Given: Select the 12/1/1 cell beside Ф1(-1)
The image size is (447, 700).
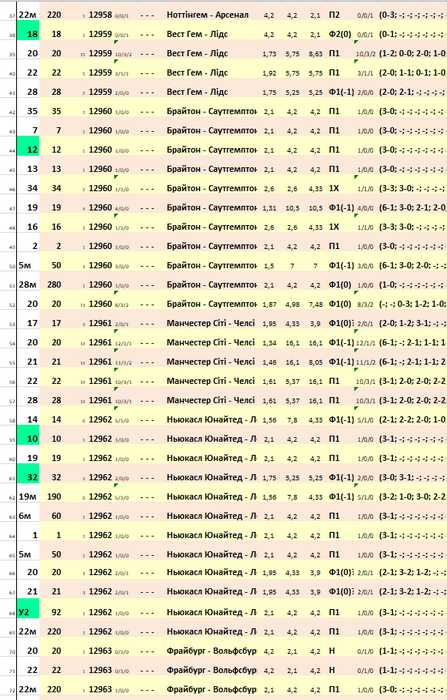Looking at the screenshot, I should pos(365,343).
